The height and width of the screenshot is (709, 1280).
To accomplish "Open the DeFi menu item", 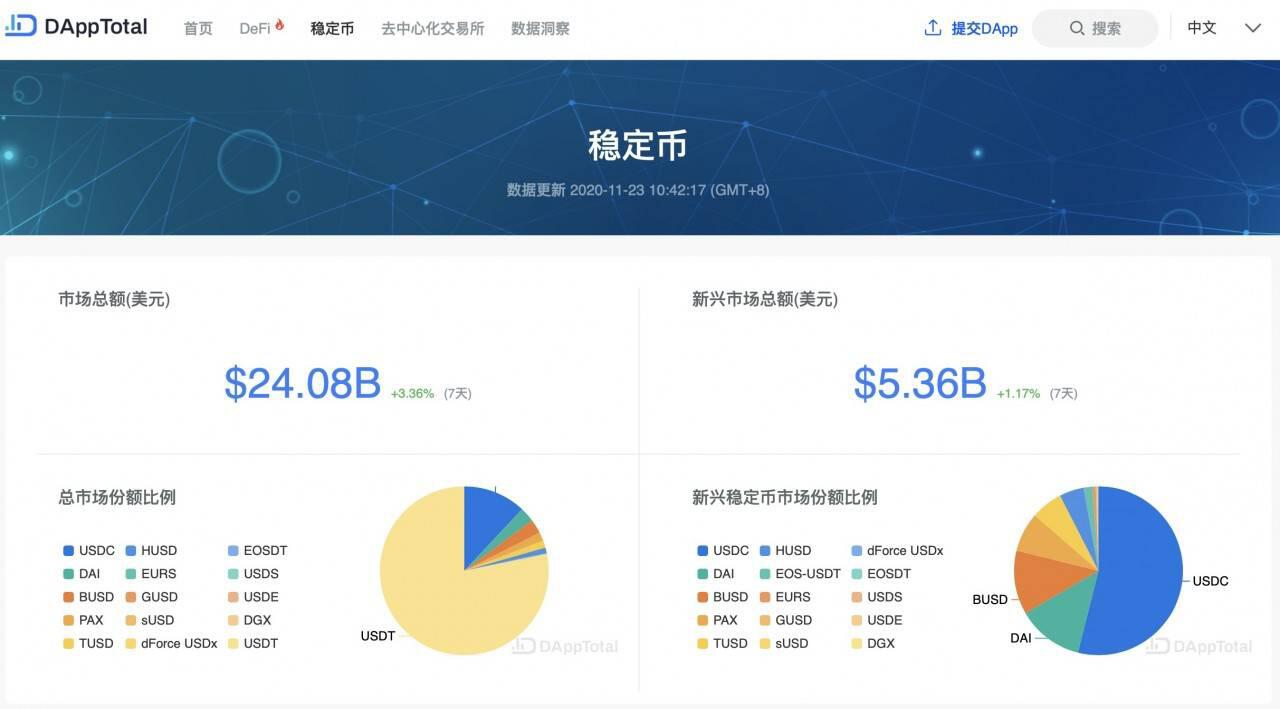I will [x=255, y=28].
